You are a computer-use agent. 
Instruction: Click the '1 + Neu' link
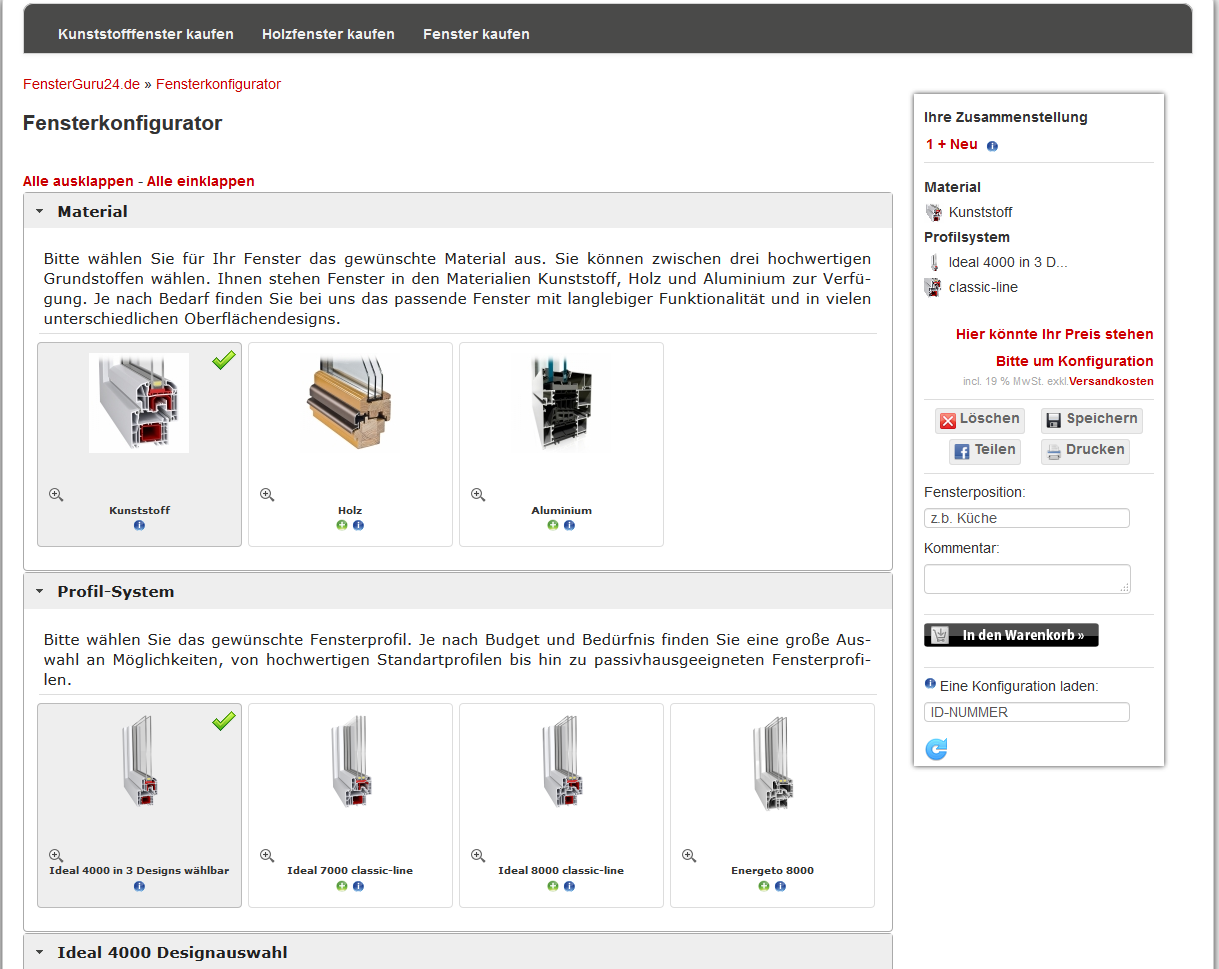point(952,144)
